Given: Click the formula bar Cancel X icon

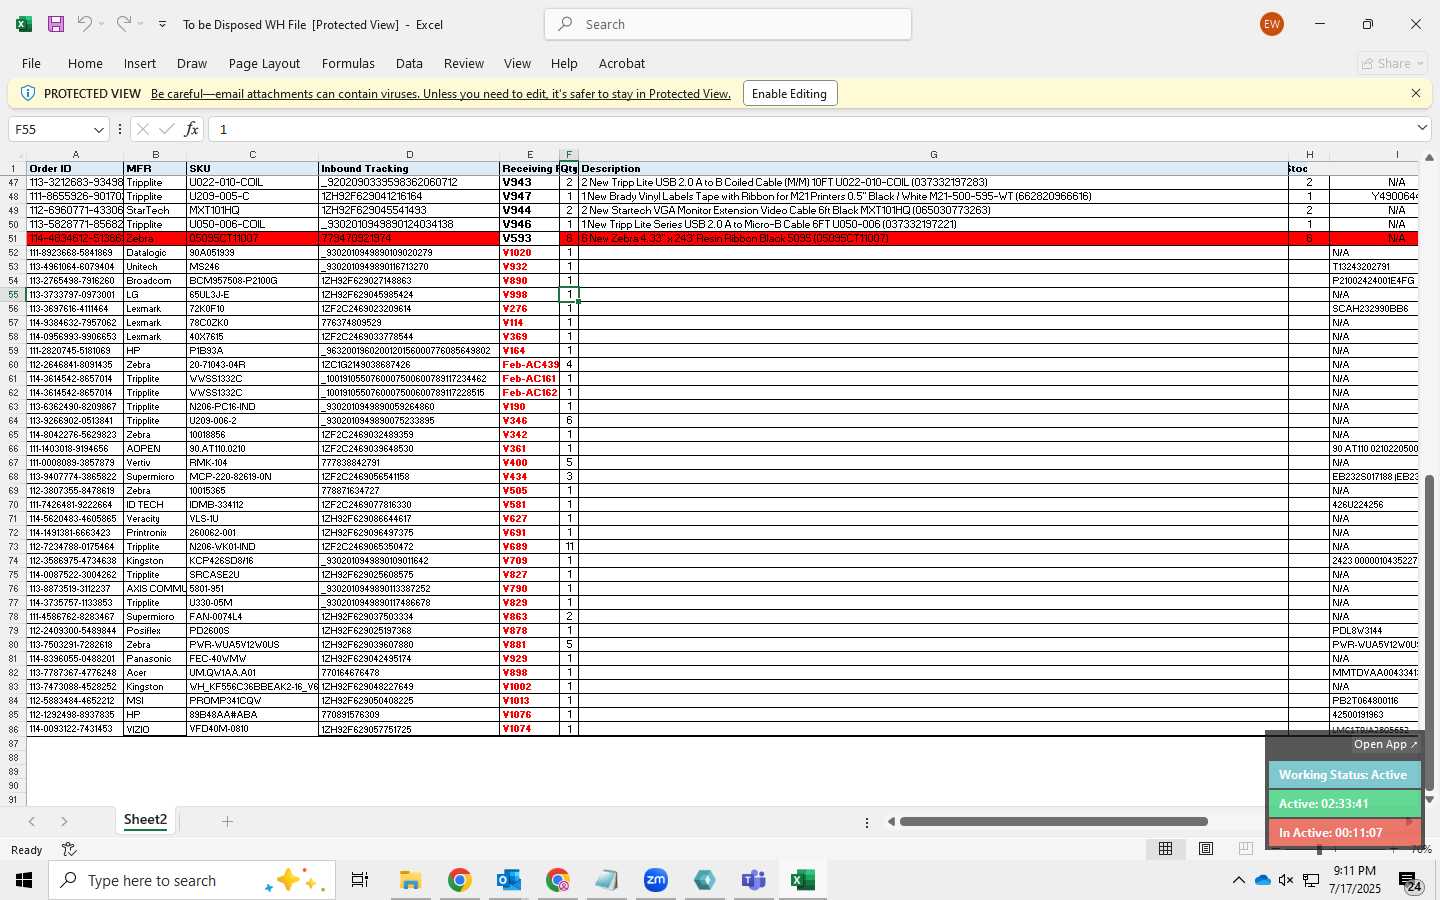Looking at the screenshot, I should click(142, 129).
